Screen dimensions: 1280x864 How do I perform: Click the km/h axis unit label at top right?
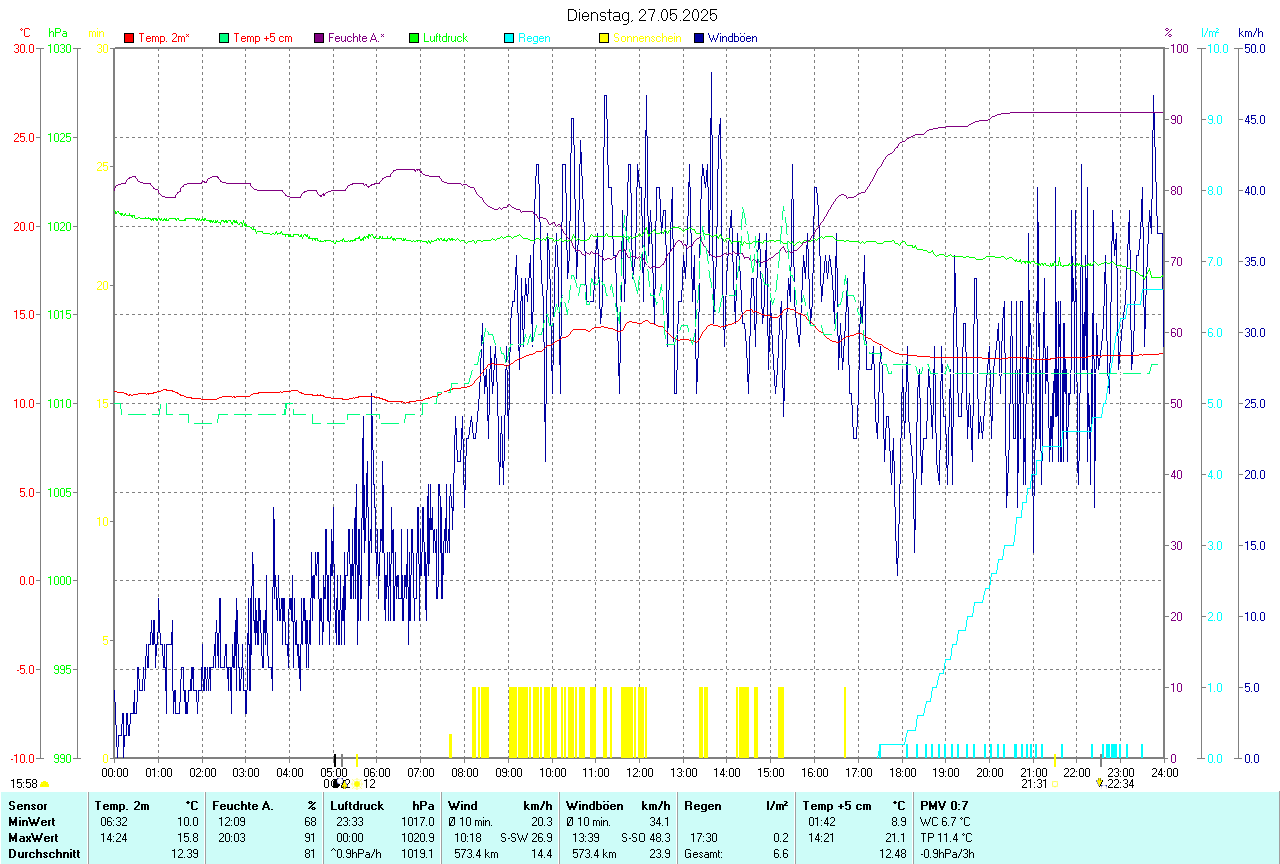(1251, 33)
